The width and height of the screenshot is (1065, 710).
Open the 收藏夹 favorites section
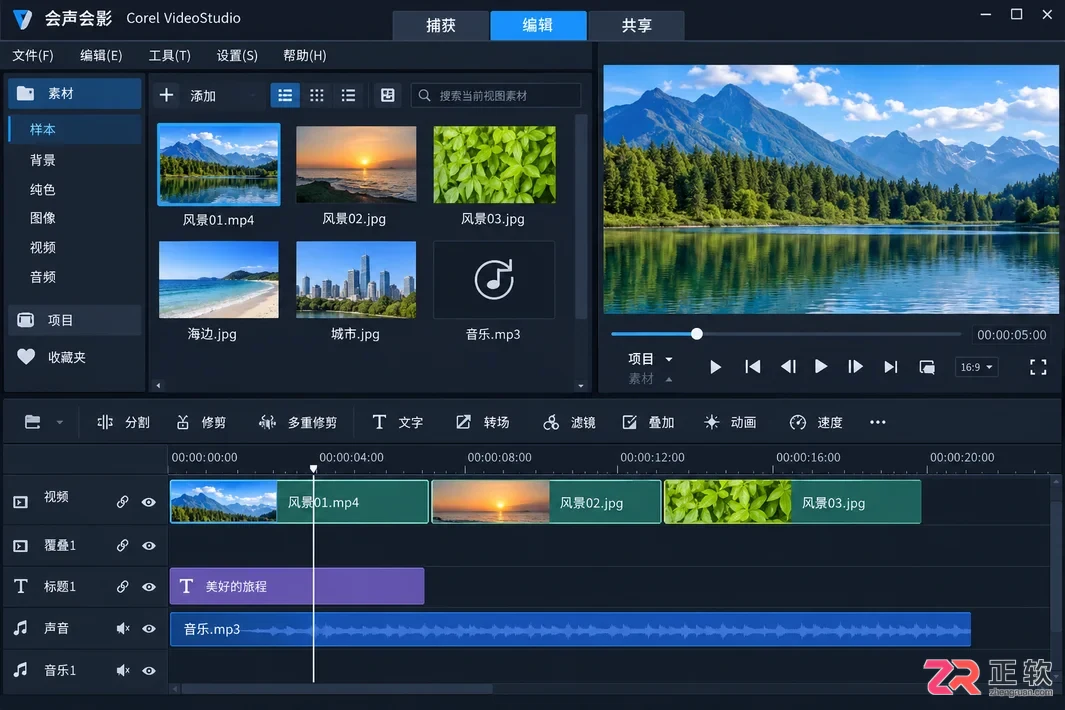pyautogui.click(x=75, y=357)
